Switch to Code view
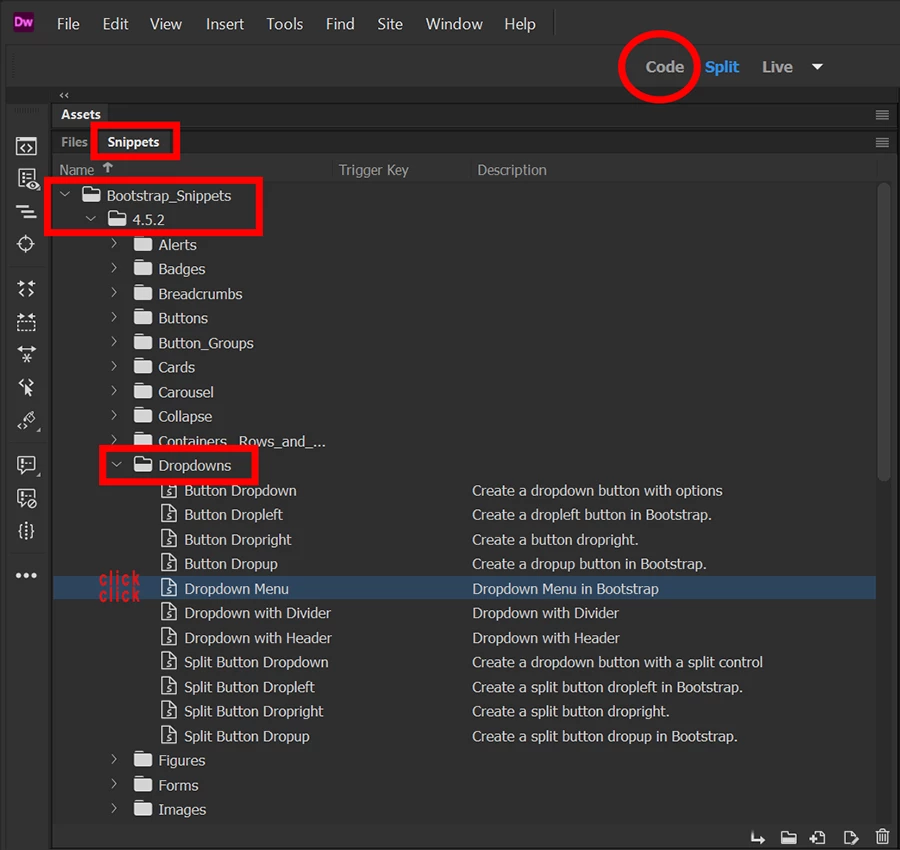 664,67
